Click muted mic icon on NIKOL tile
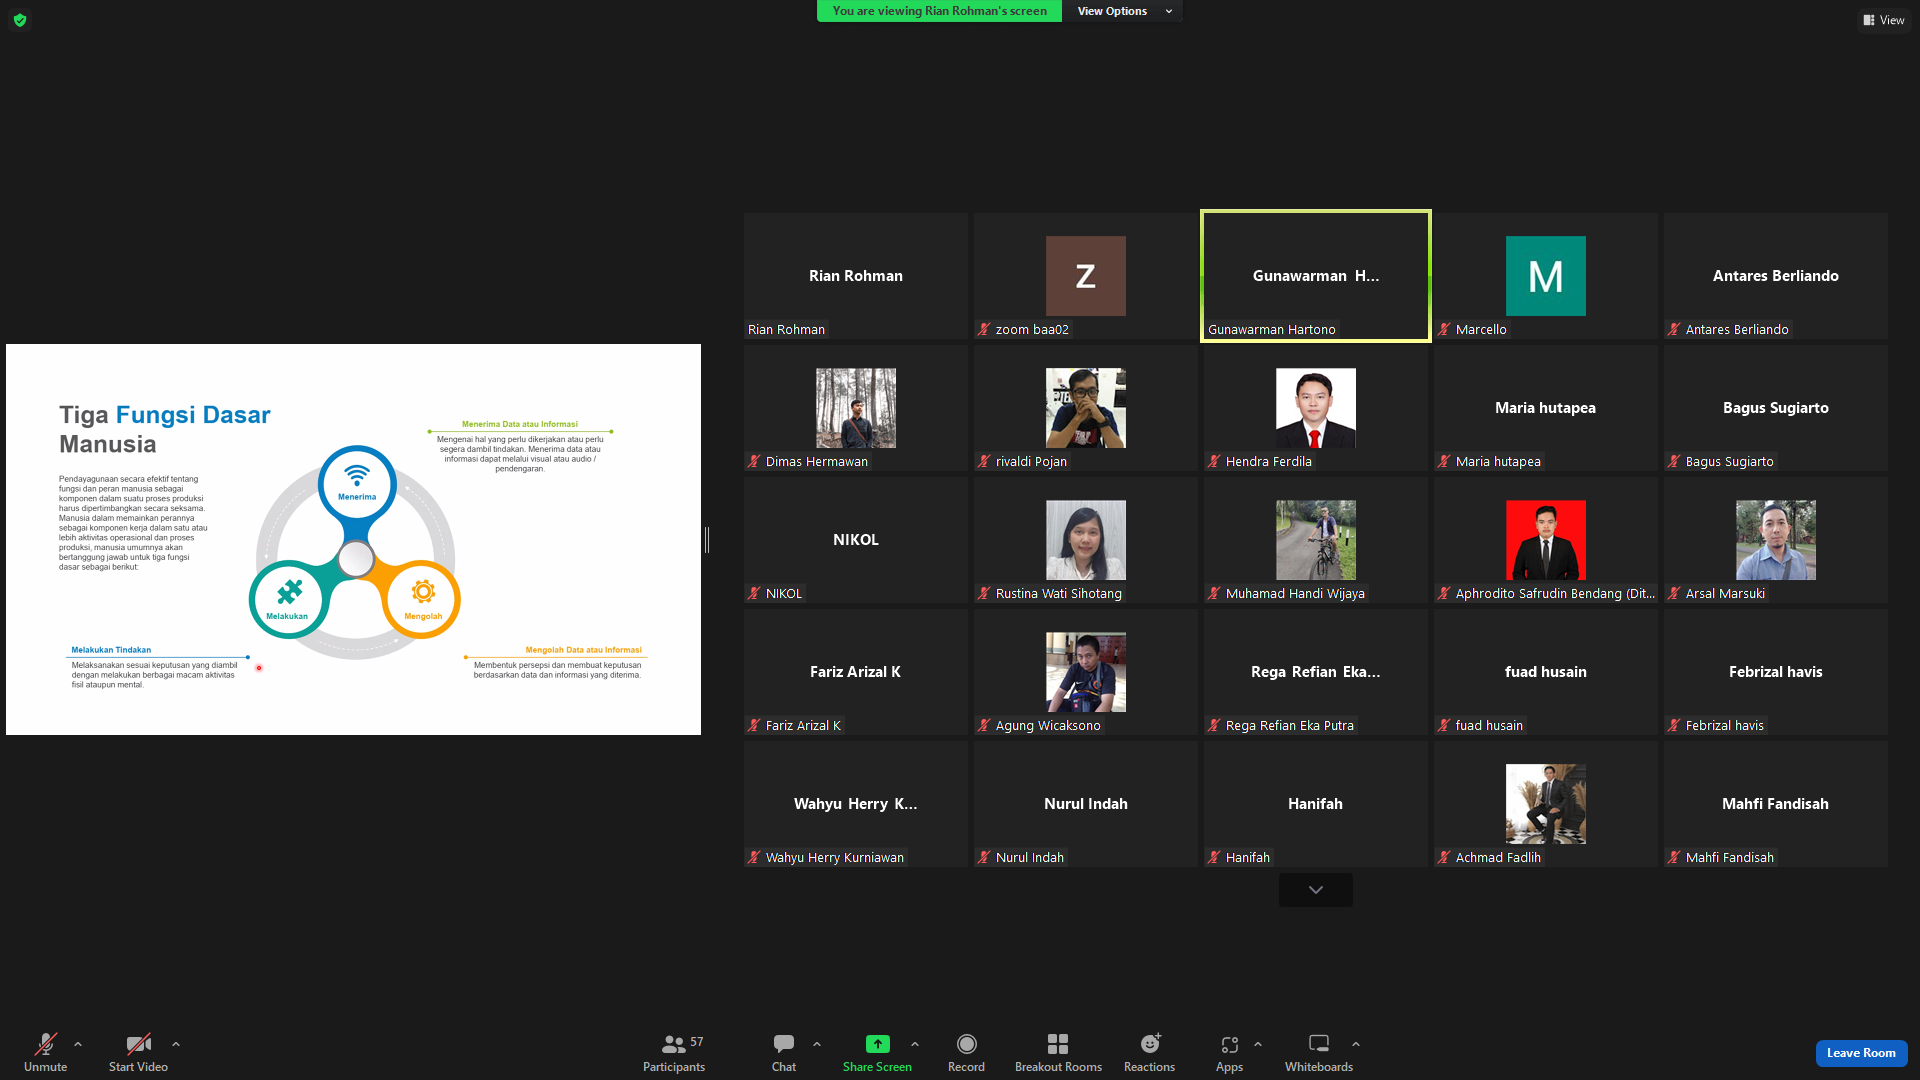This screenshot has width=1920, height=1080. tap(754, 593)
